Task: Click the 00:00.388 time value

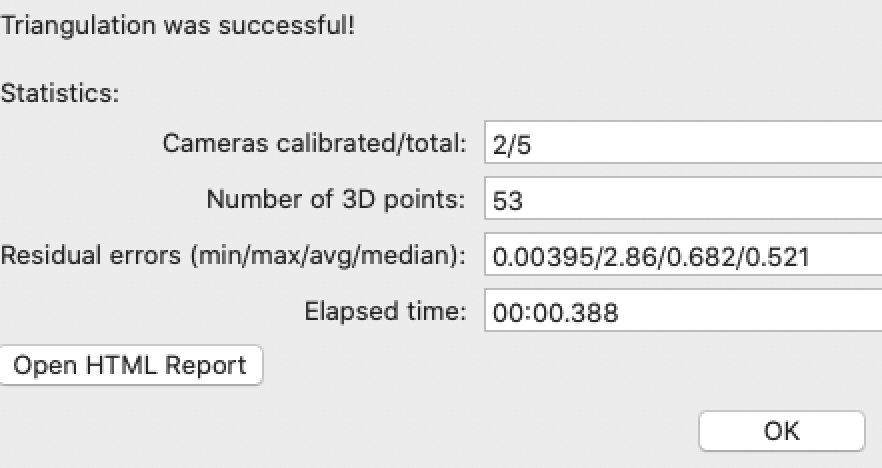Action: (555, 313)
